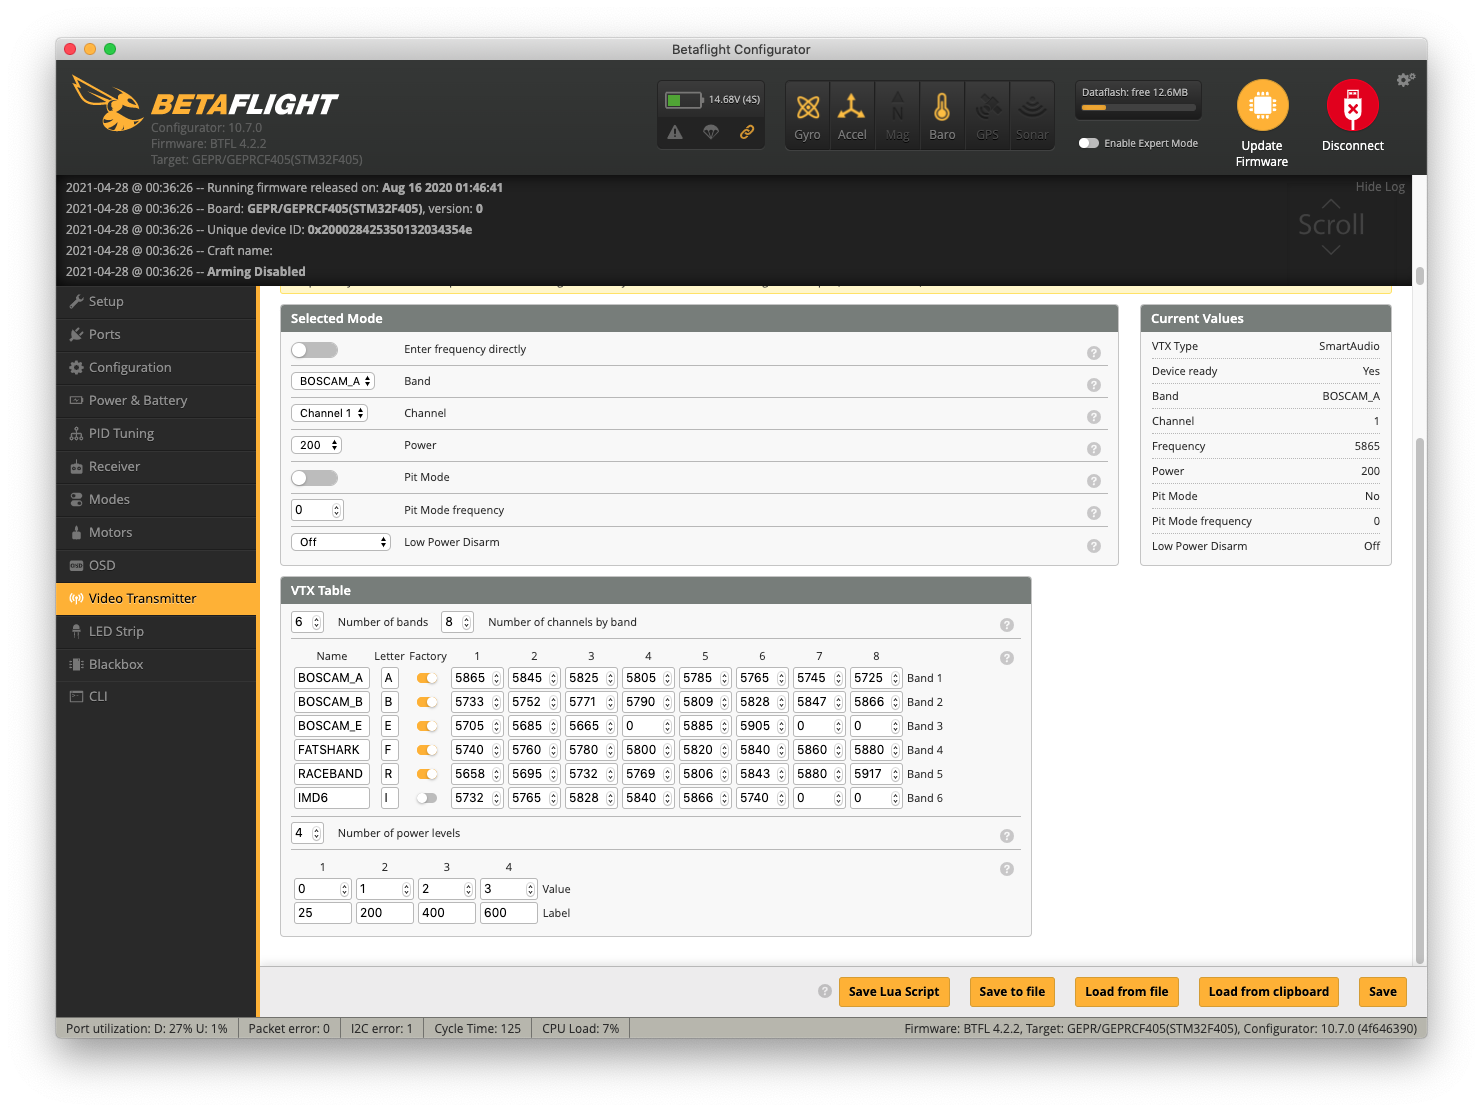Click help icon beside Save Lua Script
1483x1112 pixels.
point(825,991)
